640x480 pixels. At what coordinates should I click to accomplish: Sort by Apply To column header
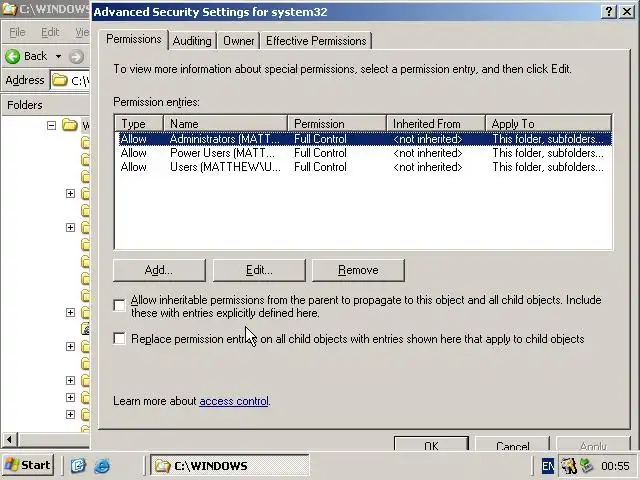[548, 124]
